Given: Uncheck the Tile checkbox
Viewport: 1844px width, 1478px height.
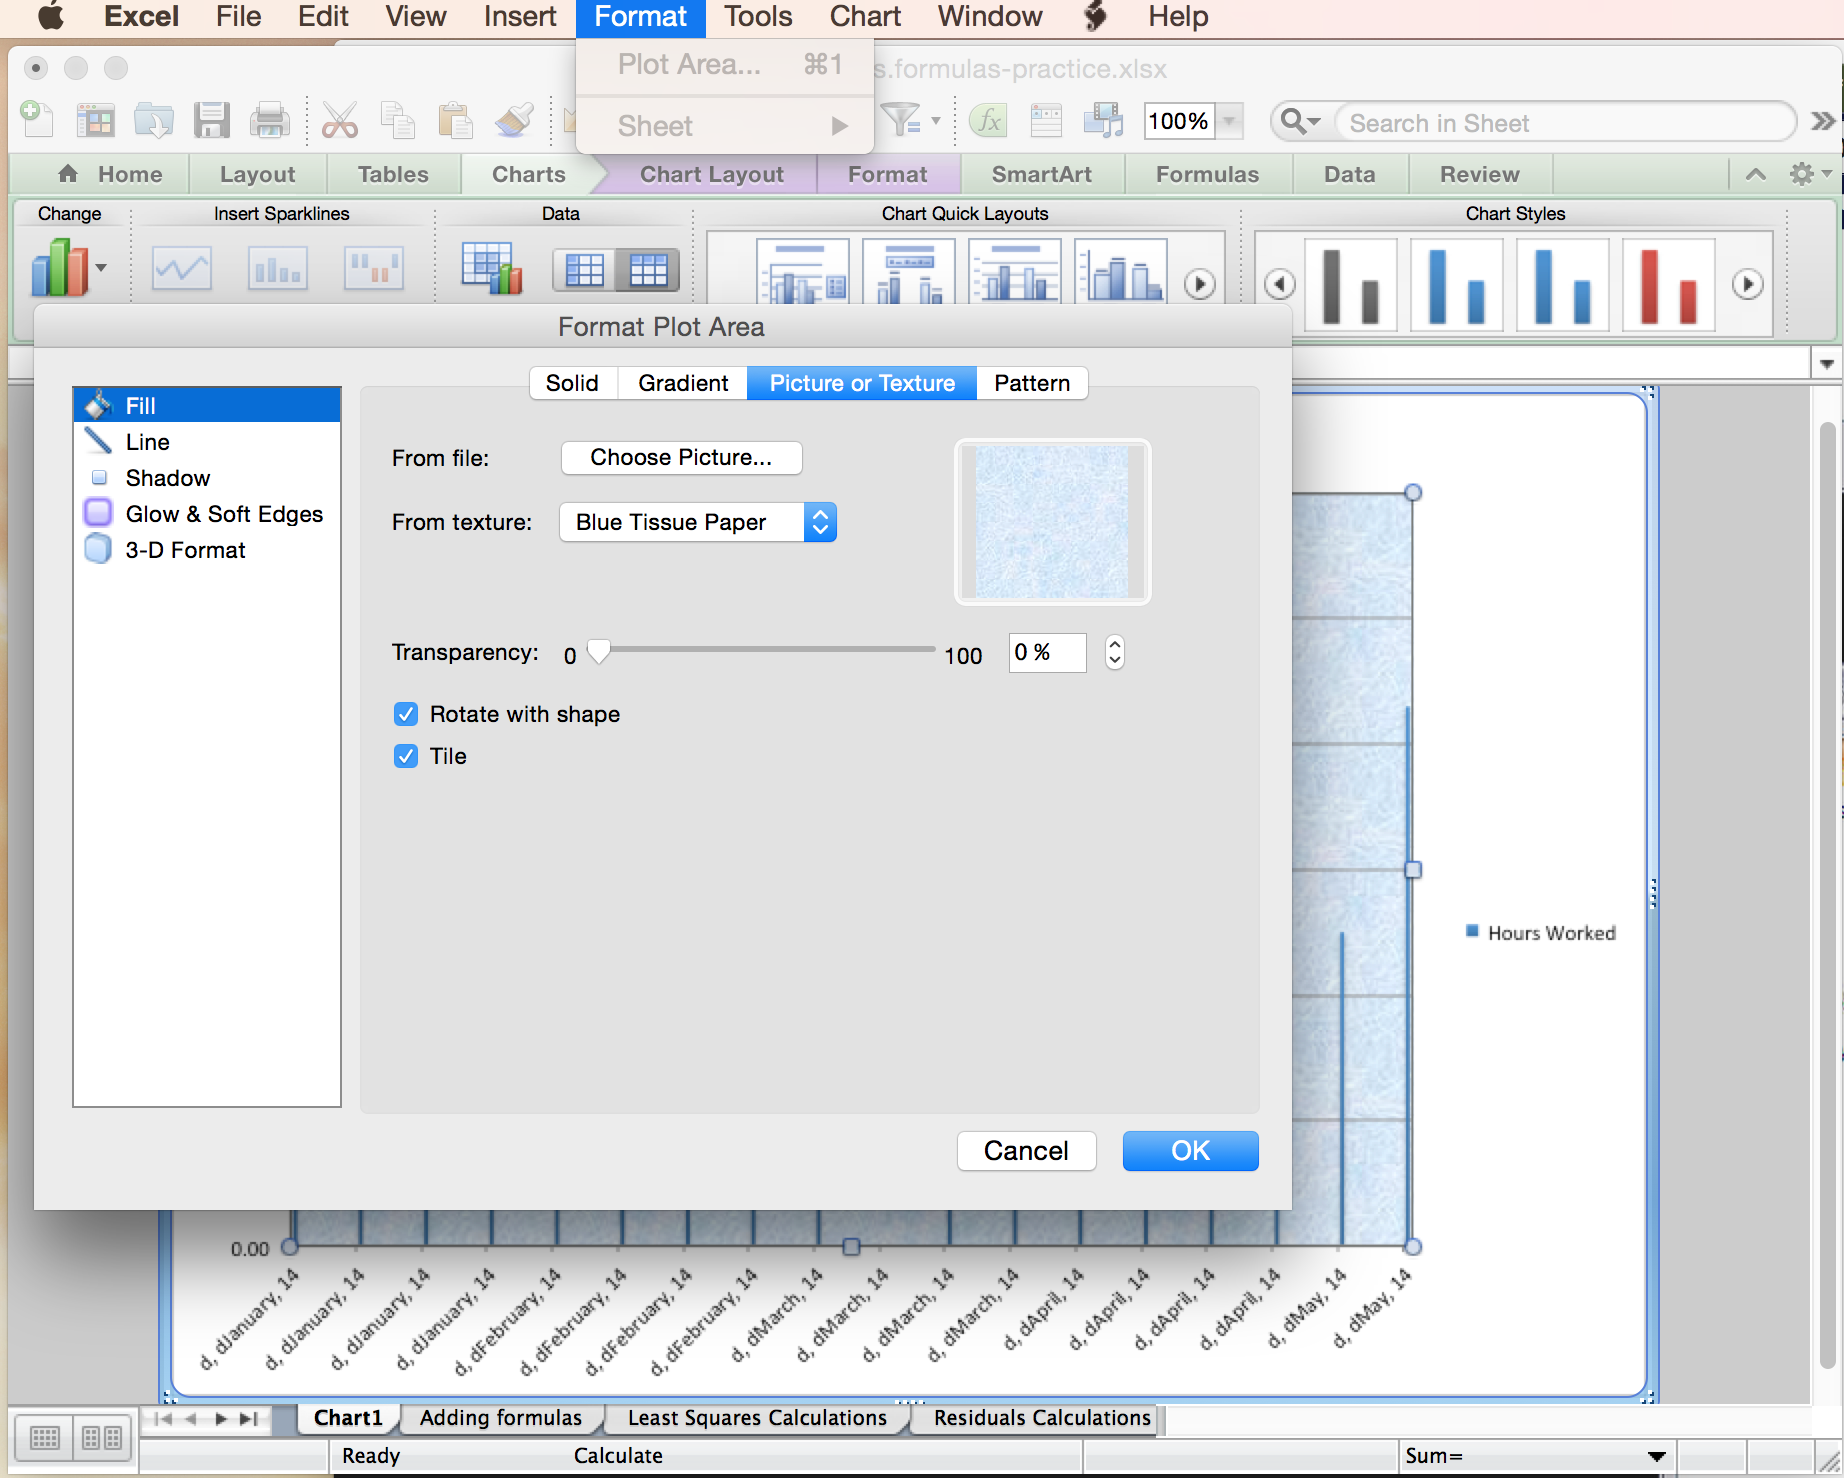Looking at the screenshot, I should (406, 756).
